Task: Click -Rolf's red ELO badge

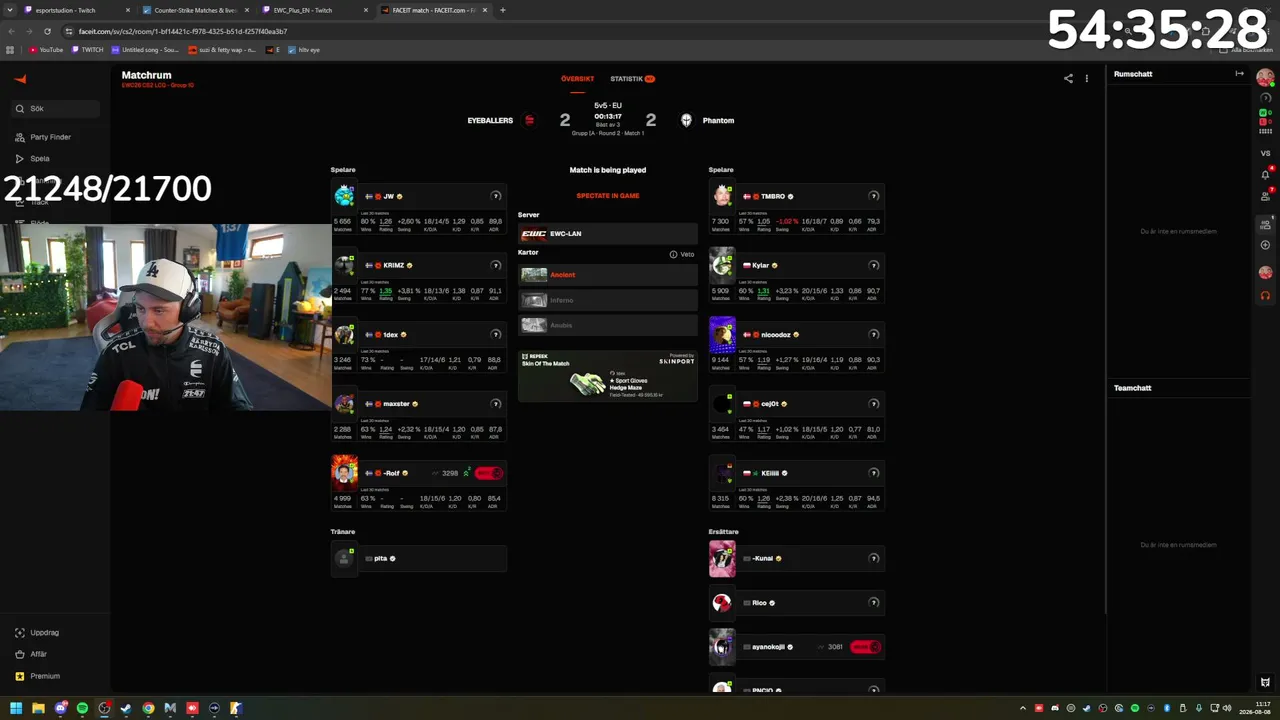Action: (x=489, y=473)
